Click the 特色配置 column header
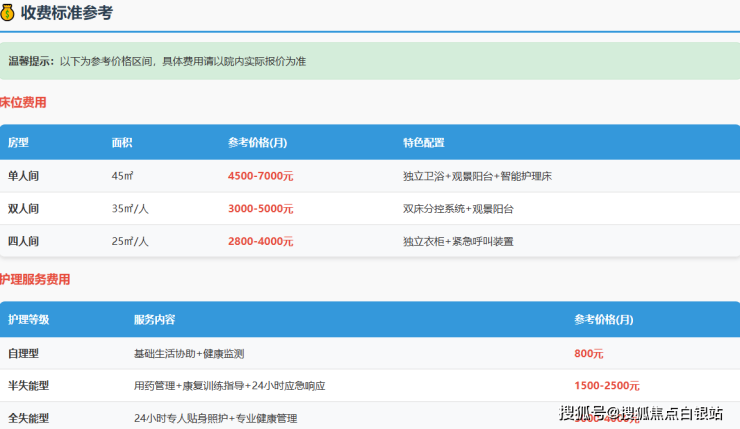This screenshot has height=429, width=740. 423,142
